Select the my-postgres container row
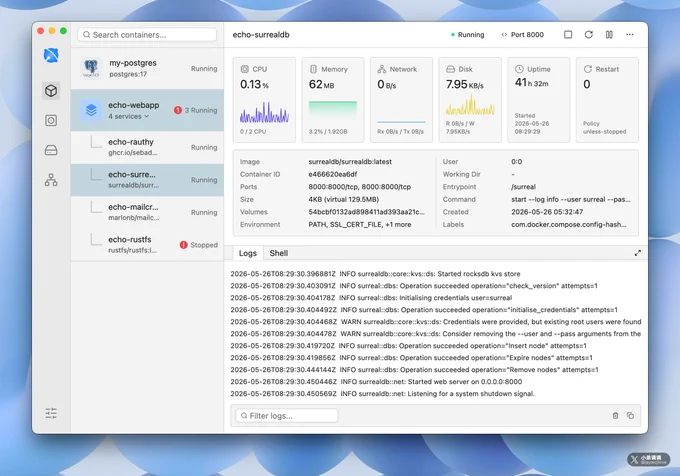The height and width of the screenshot is (476, 680). pos(147,68)
